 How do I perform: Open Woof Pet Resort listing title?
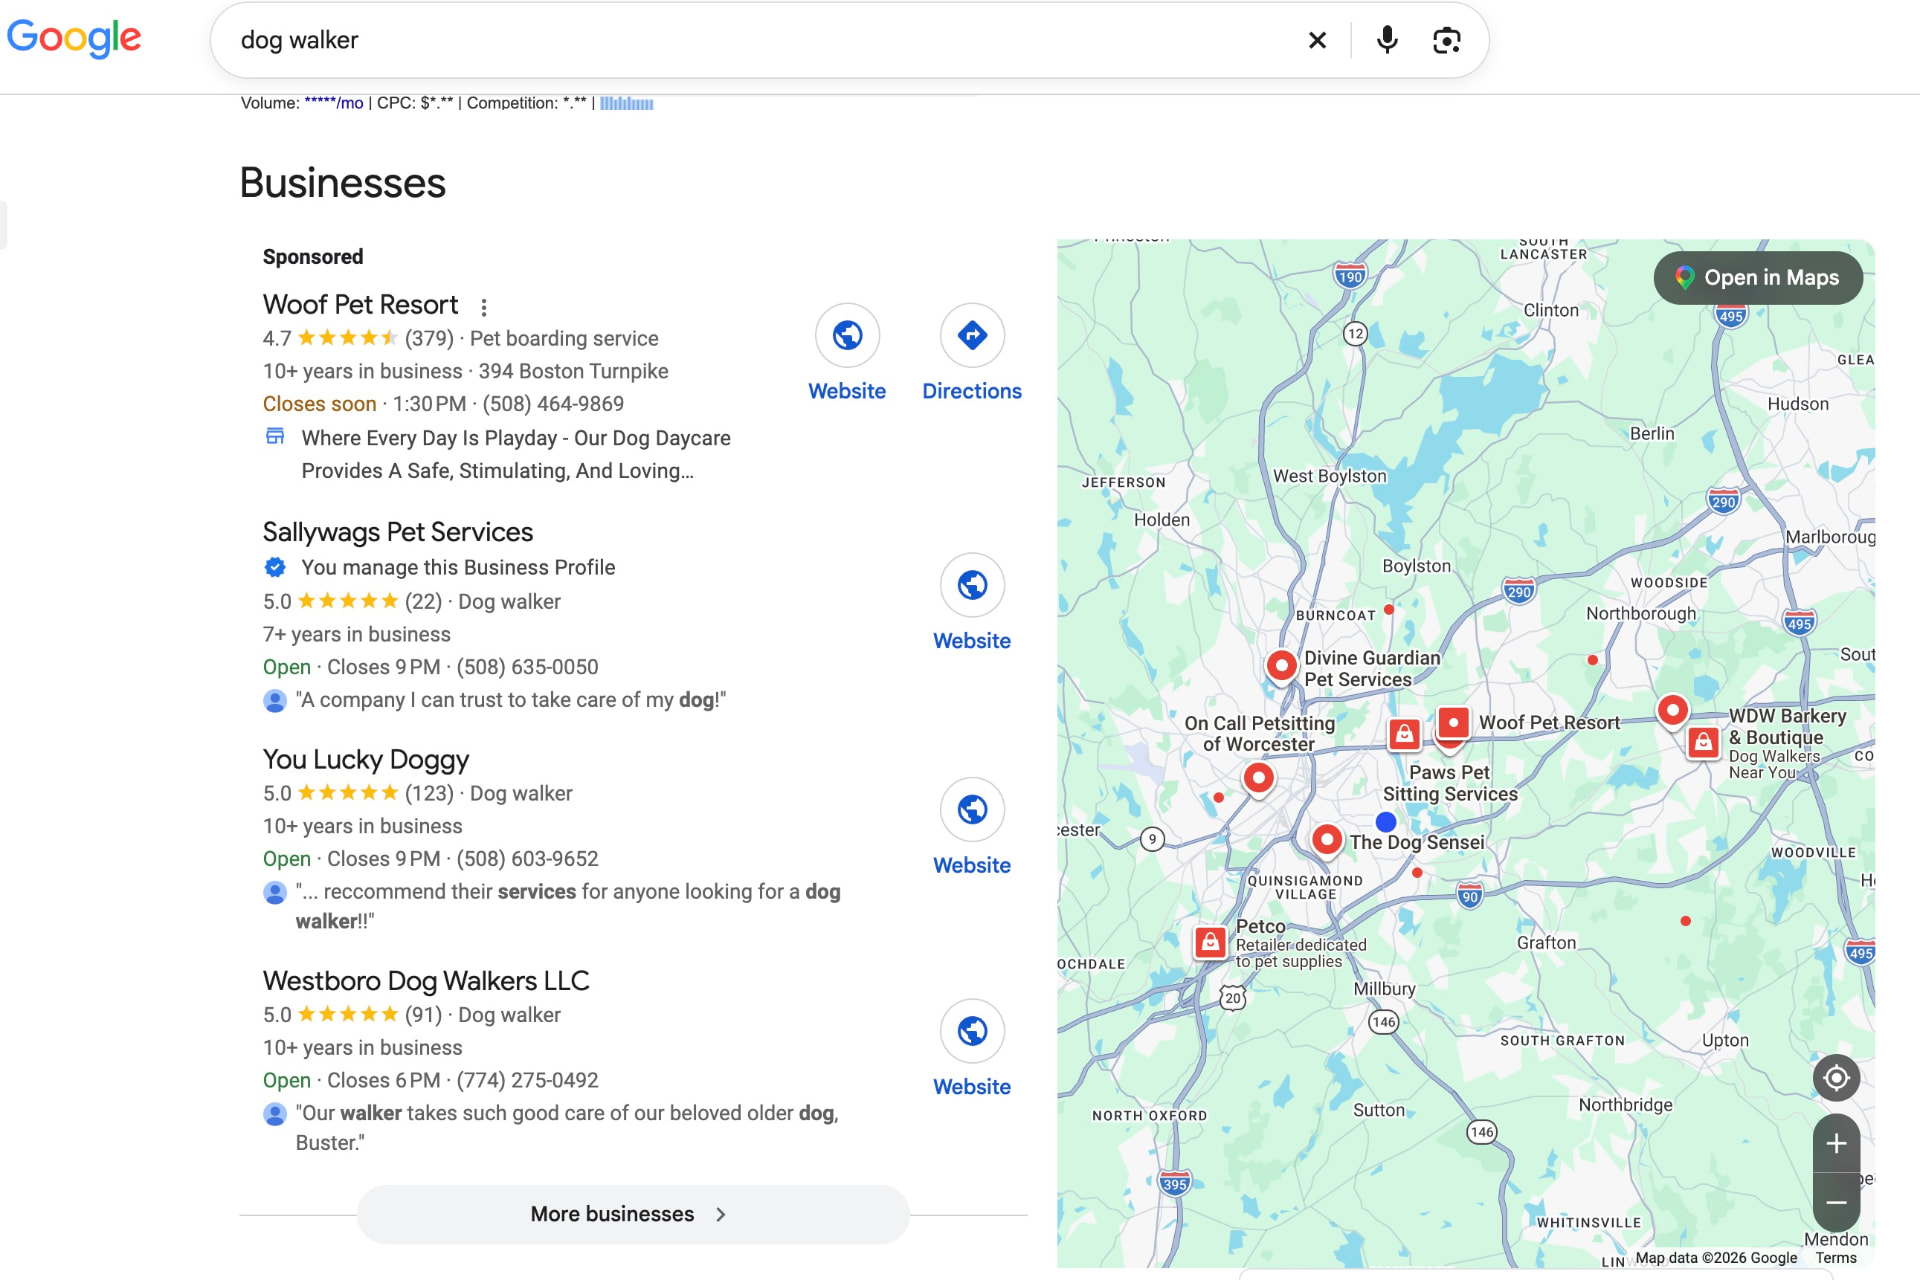click(360, 305)
